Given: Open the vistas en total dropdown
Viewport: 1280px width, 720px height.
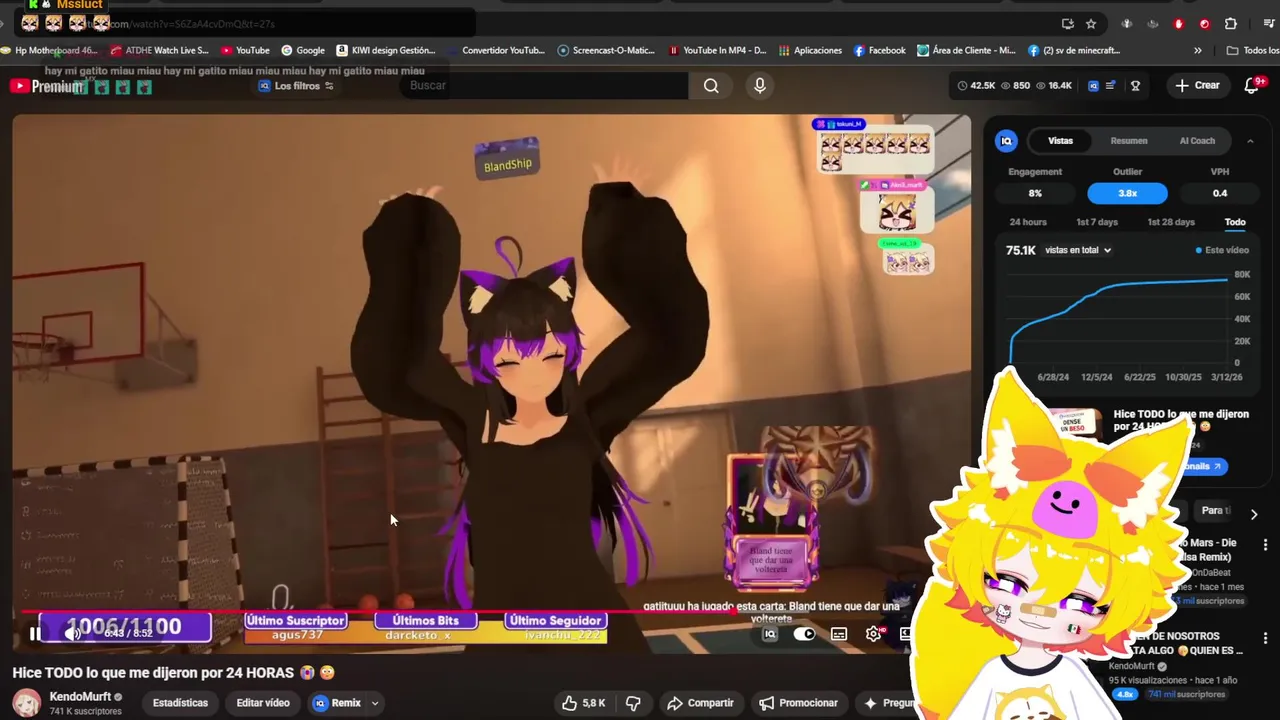Looking at the screenshot, I should pos(1078,250).
